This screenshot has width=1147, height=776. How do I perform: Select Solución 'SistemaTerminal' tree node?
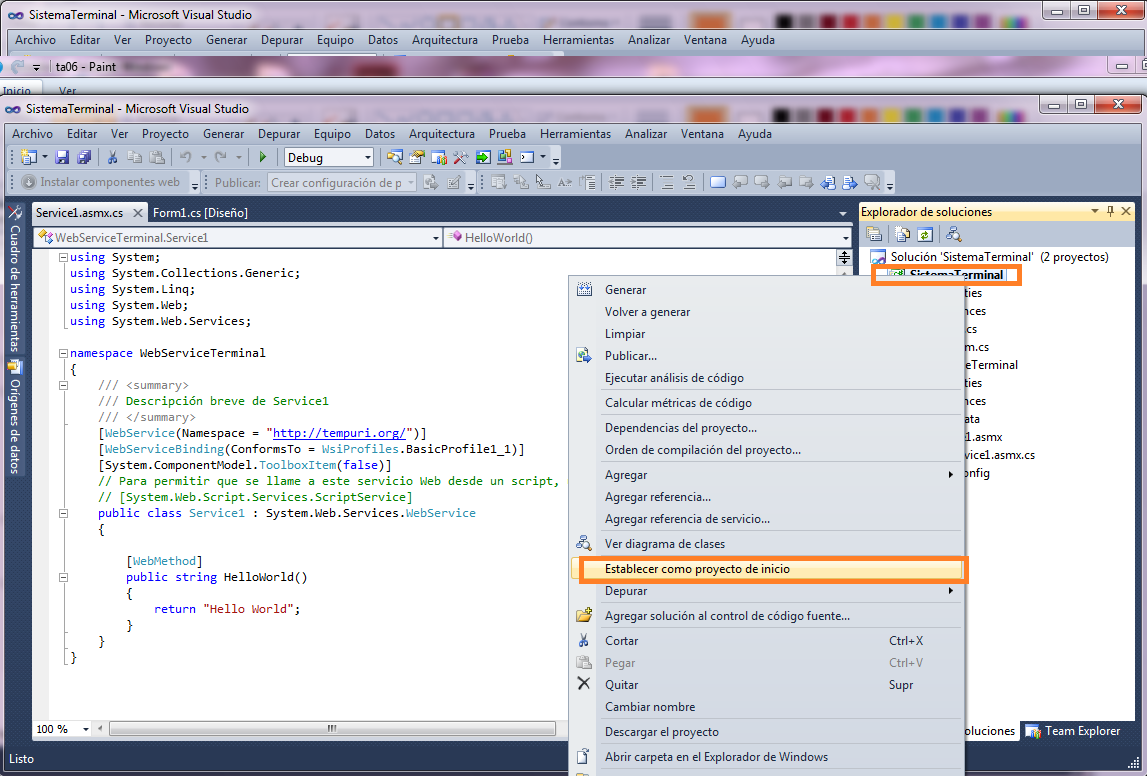[x=990, y=257]
